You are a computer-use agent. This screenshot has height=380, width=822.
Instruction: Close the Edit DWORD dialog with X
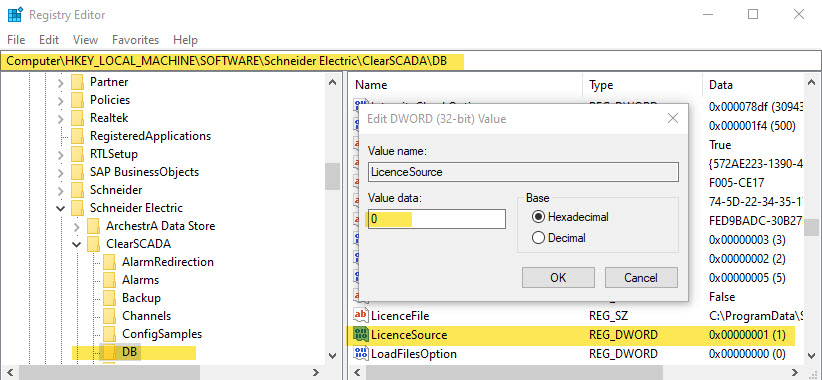tap(673, 118)
